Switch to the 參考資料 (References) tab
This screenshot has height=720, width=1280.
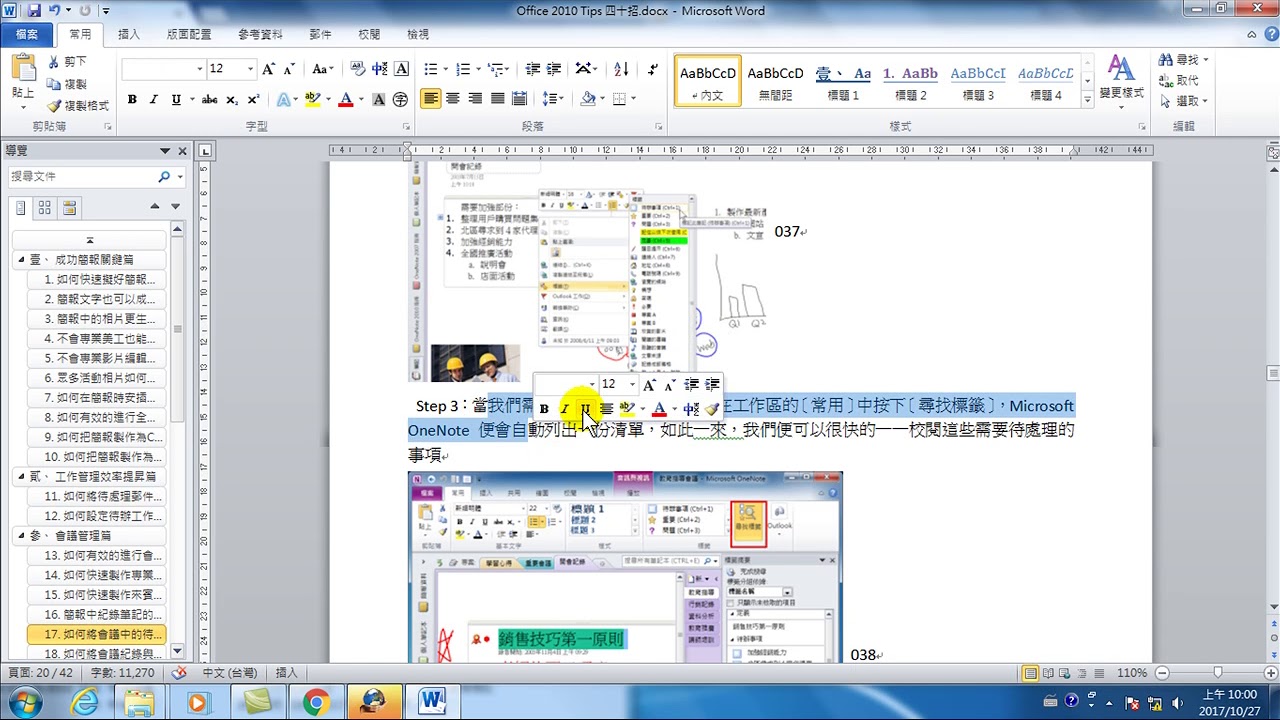(x=260, y=34)
